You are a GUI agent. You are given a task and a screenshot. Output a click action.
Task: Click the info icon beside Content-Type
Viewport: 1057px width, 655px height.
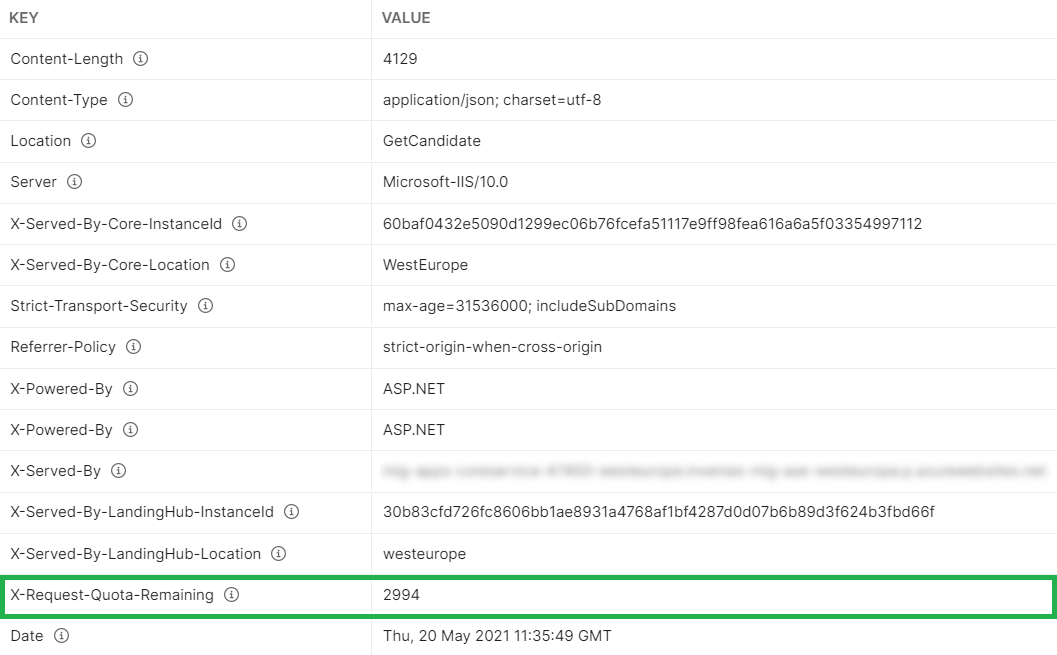coord(127,100)
